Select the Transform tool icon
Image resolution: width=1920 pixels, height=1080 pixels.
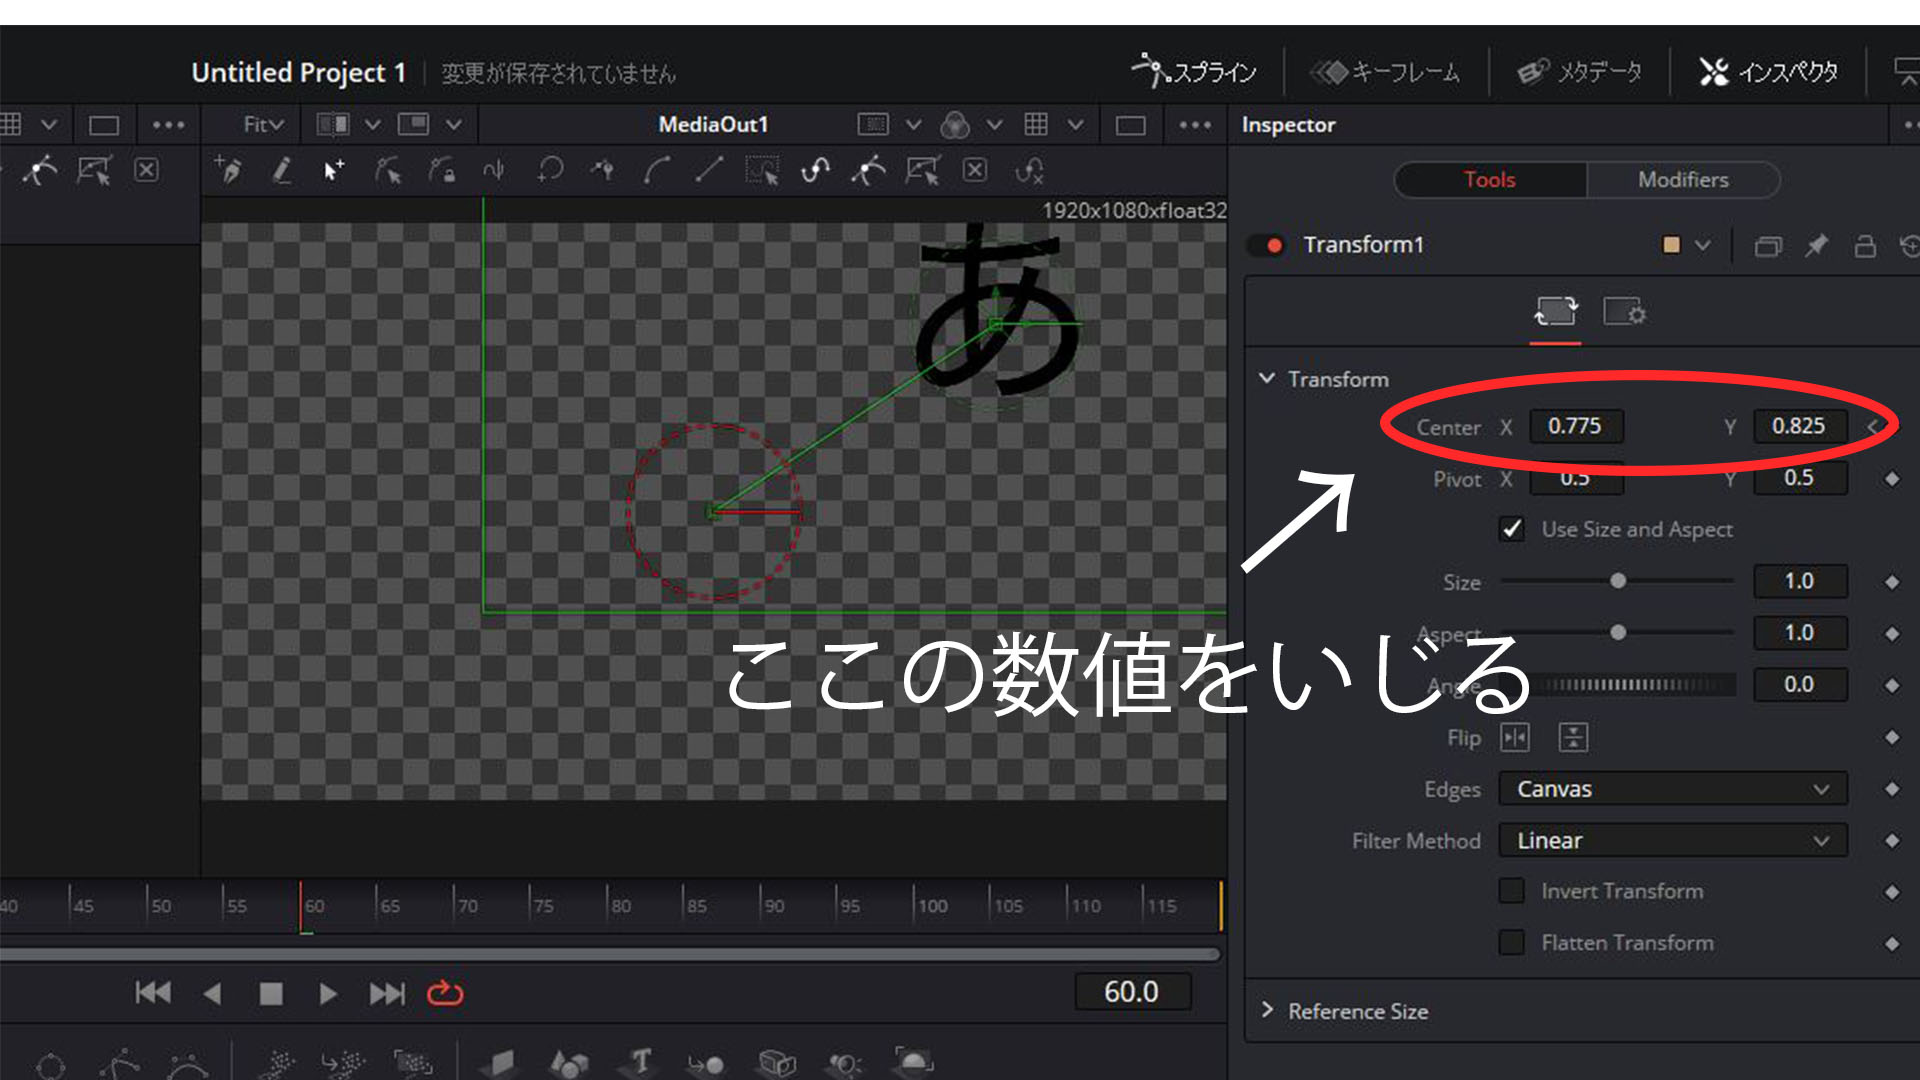pyautogui.click(x=1553, y=313)
